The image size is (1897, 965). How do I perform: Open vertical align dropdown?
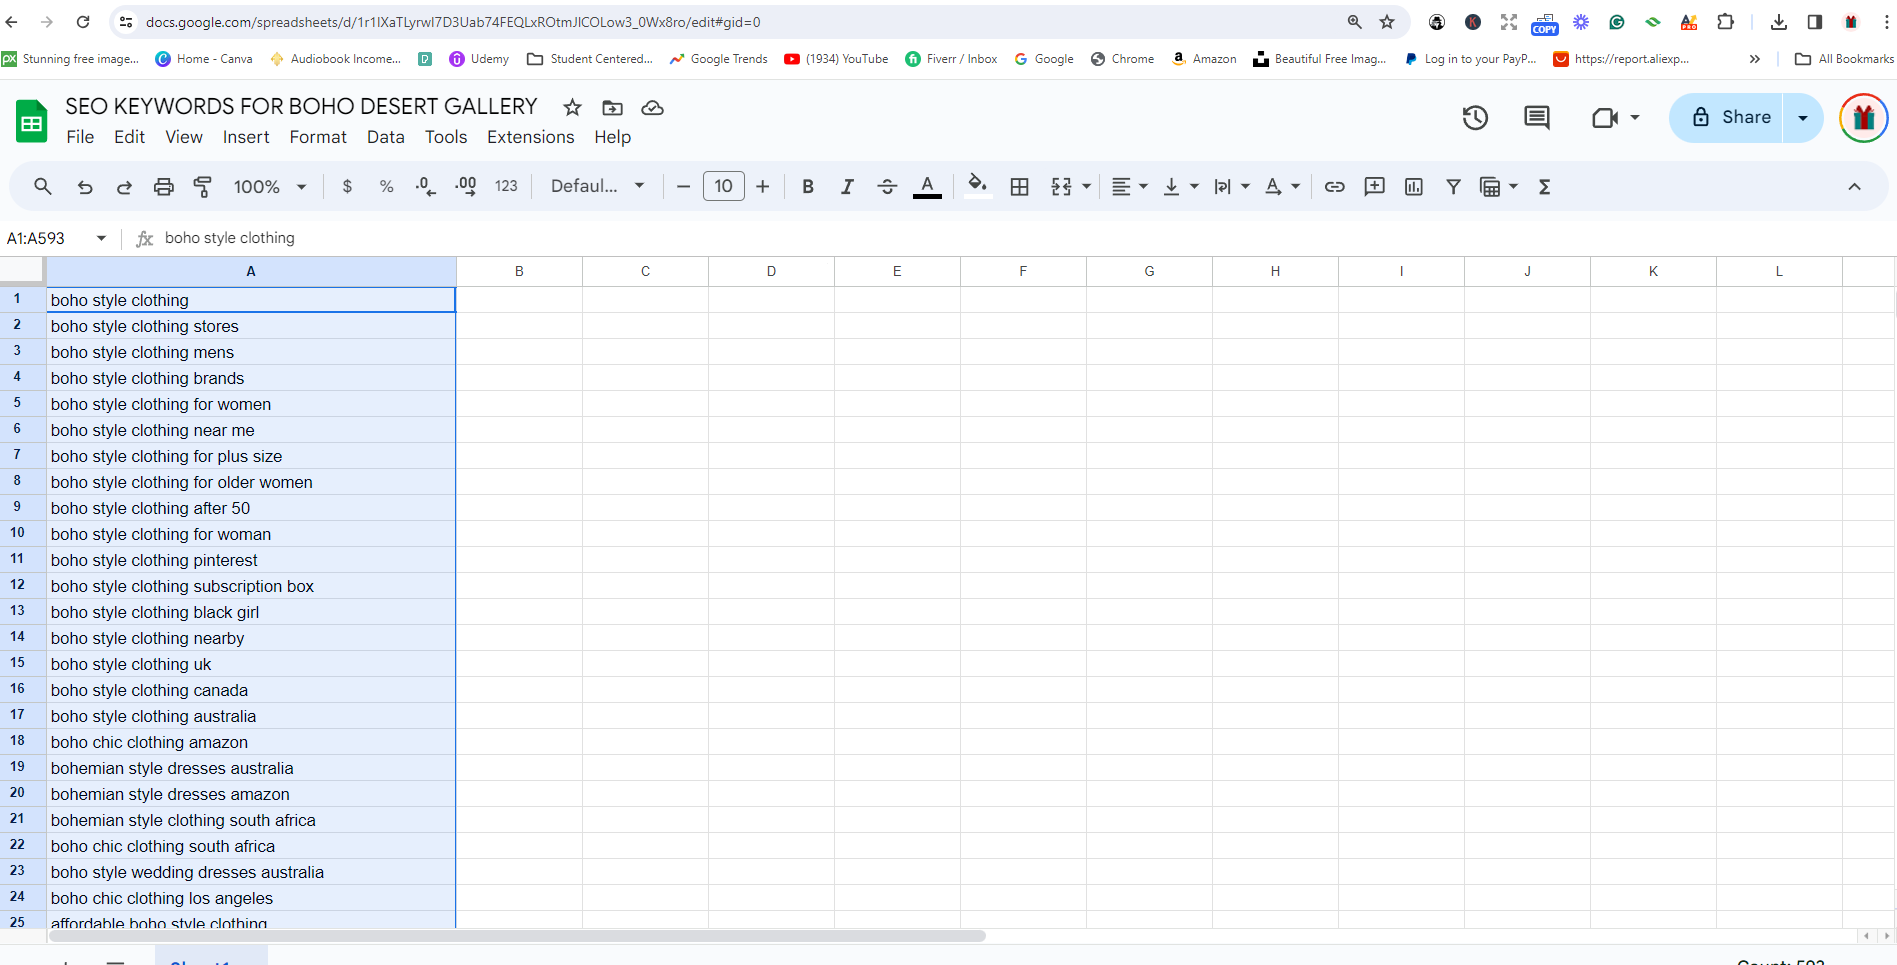pyautogui.click(x=1180, y=186)
